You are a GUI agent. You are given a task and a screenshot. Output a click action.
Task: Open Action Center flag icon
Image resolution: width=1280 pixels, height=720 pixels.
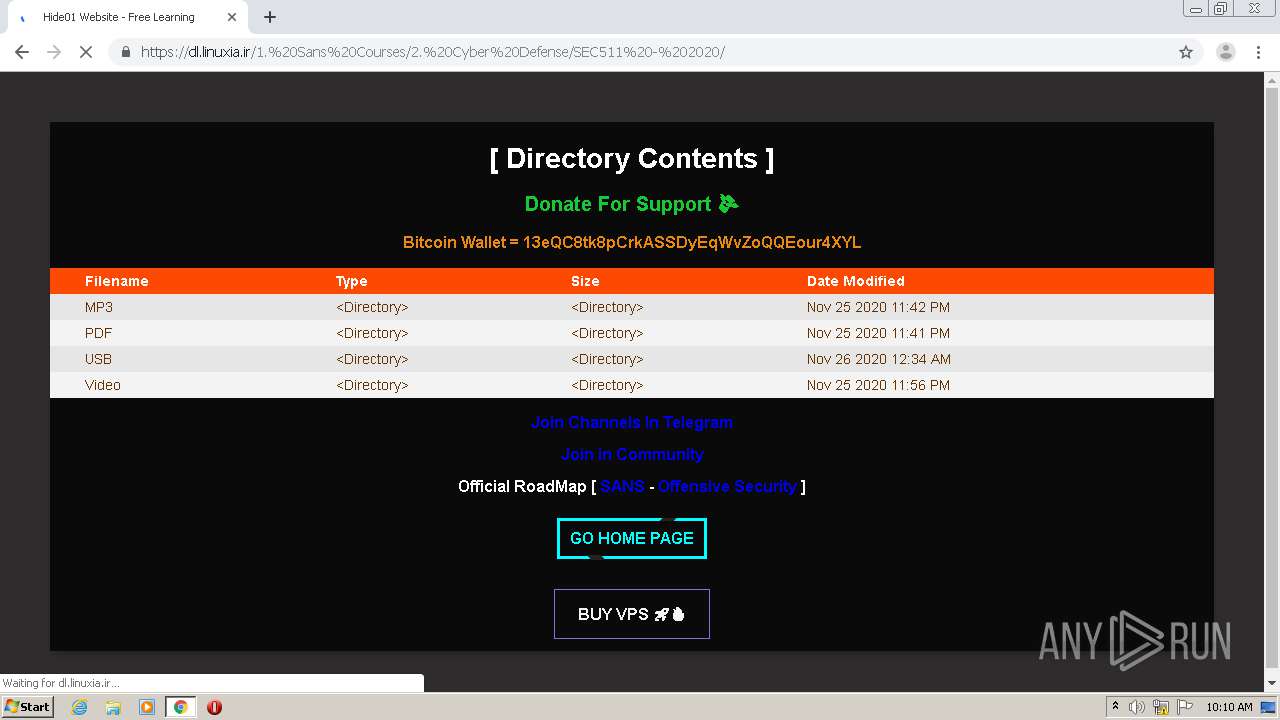[x=1184, y=707]
